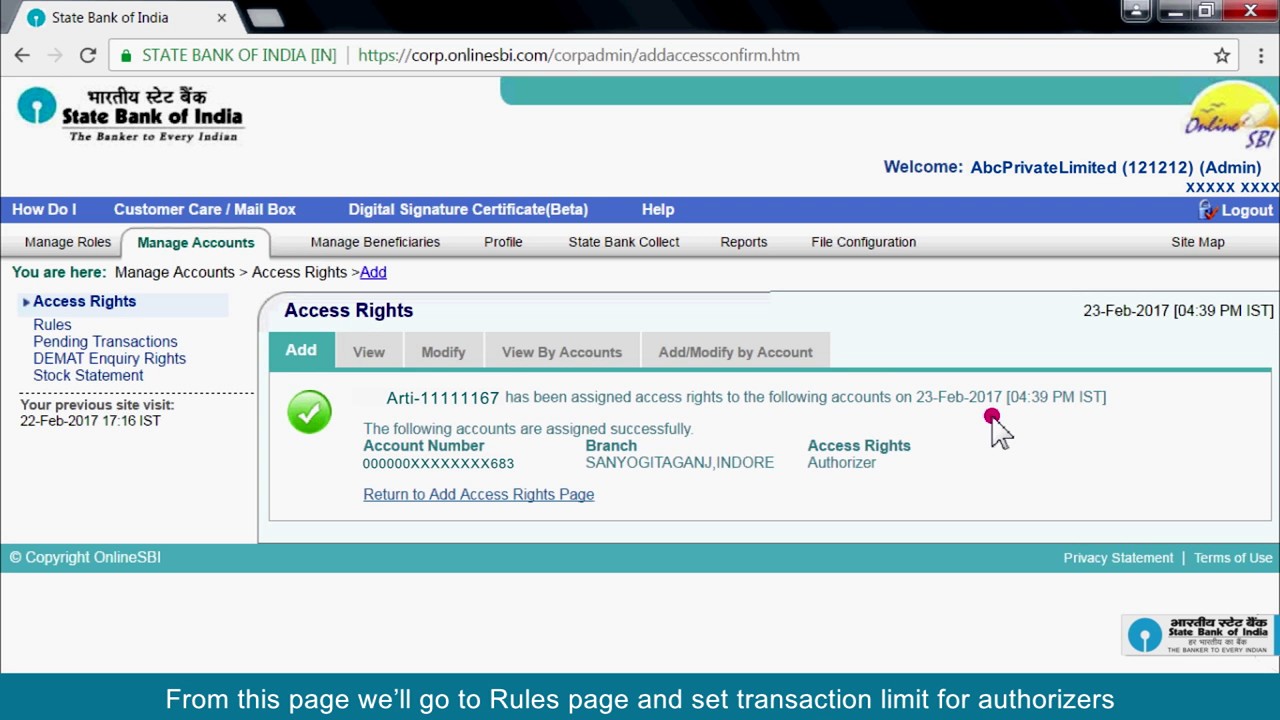Viewport: 1280px width, 720px height.
Task: Click the previous site visit date
Action: point(90,421)
